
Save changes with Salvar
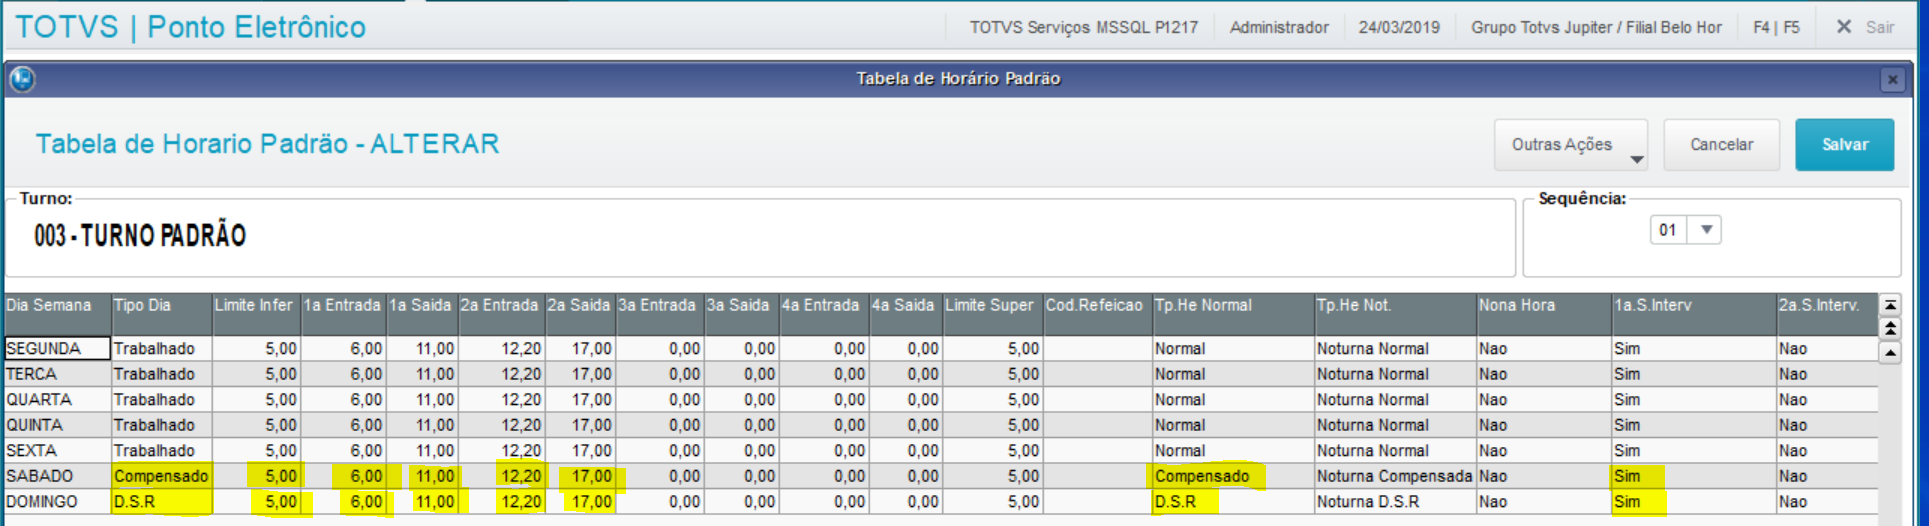1844,145
